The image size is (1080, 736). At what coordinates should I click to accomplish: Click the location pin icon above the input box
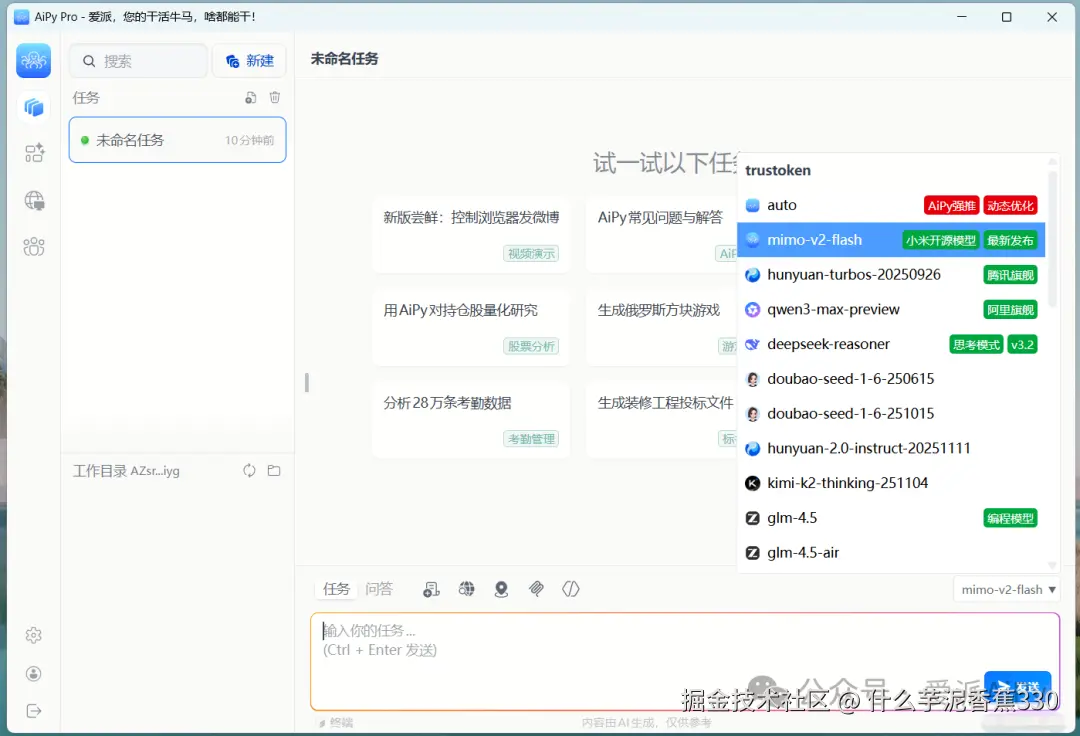501,589
